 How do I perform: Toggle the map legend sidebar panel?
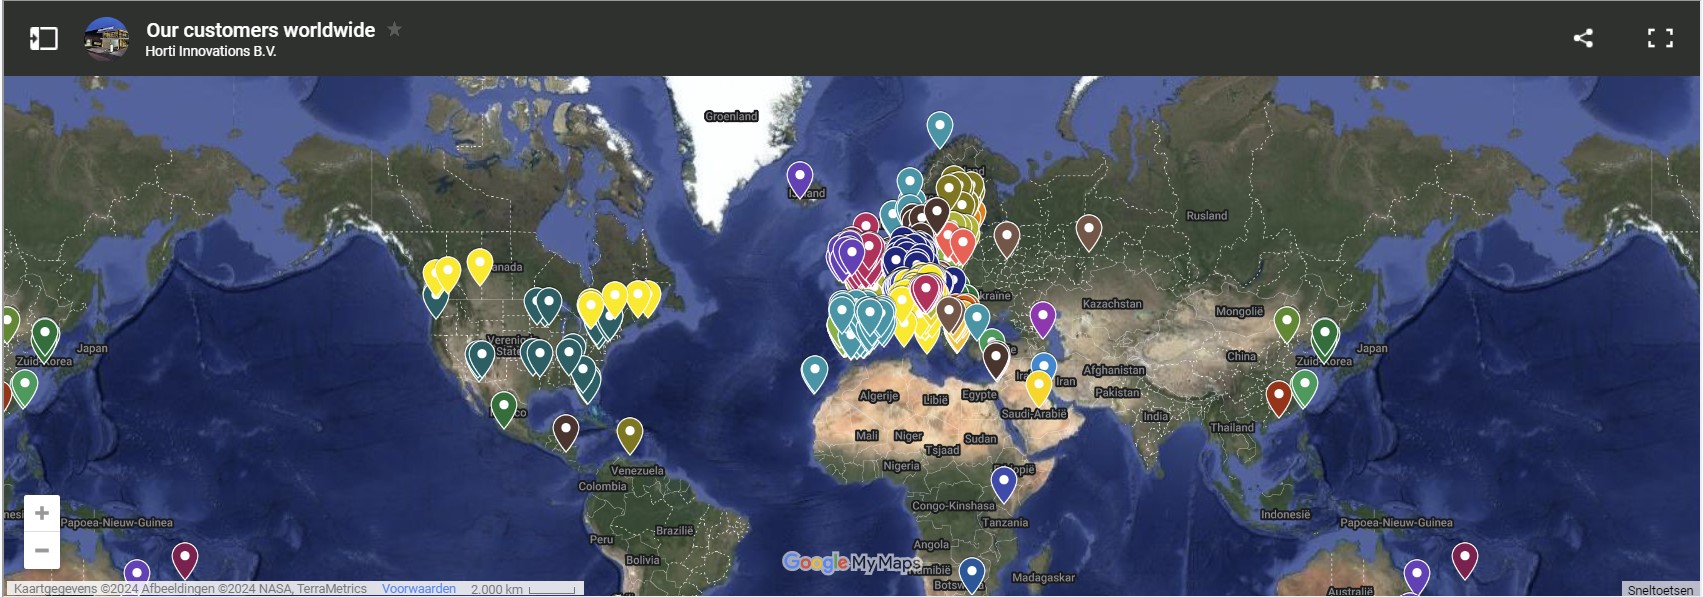(x=44, y=39)
